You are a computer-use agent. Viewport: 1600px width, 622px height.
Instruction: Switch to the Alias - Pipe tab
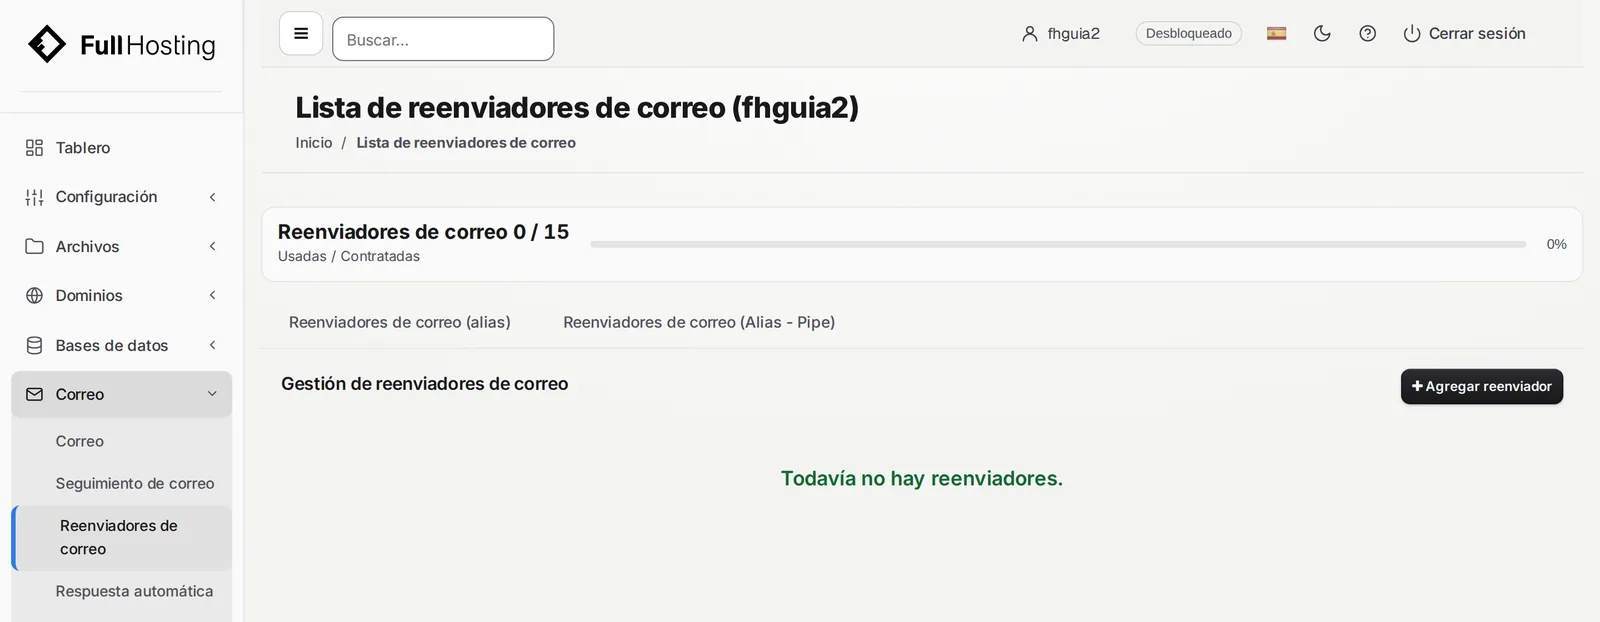699,322
